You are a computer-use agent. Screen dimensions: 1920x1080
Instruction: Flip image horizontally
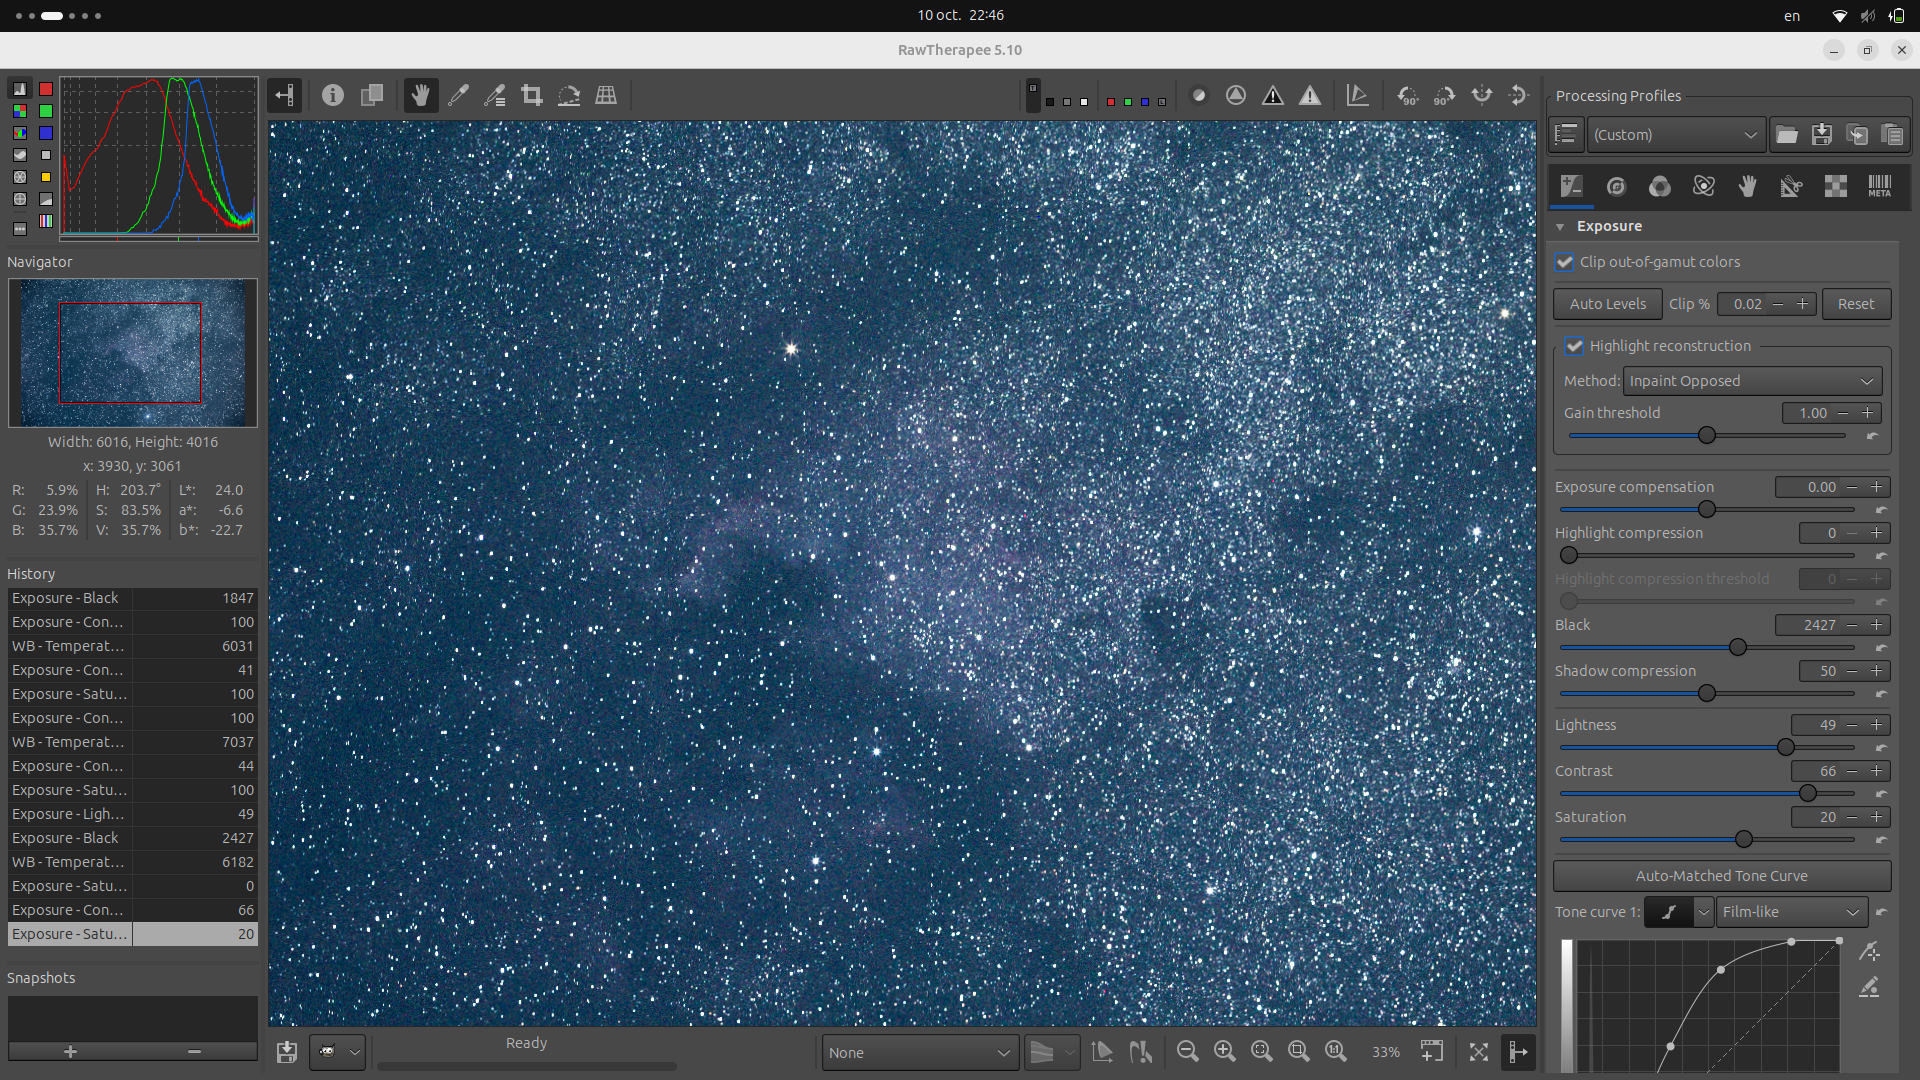pyautogui.click(x=1482, y=96)
